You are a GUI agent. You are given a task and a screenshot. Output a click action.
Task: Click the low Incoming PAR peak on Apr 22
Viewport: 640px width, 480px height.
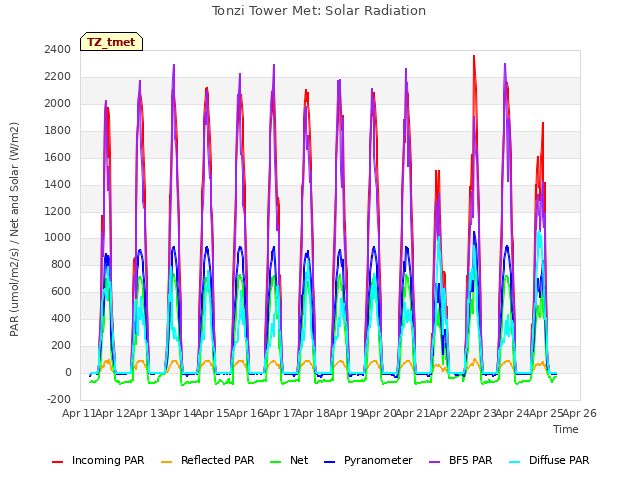pos(437,172)
